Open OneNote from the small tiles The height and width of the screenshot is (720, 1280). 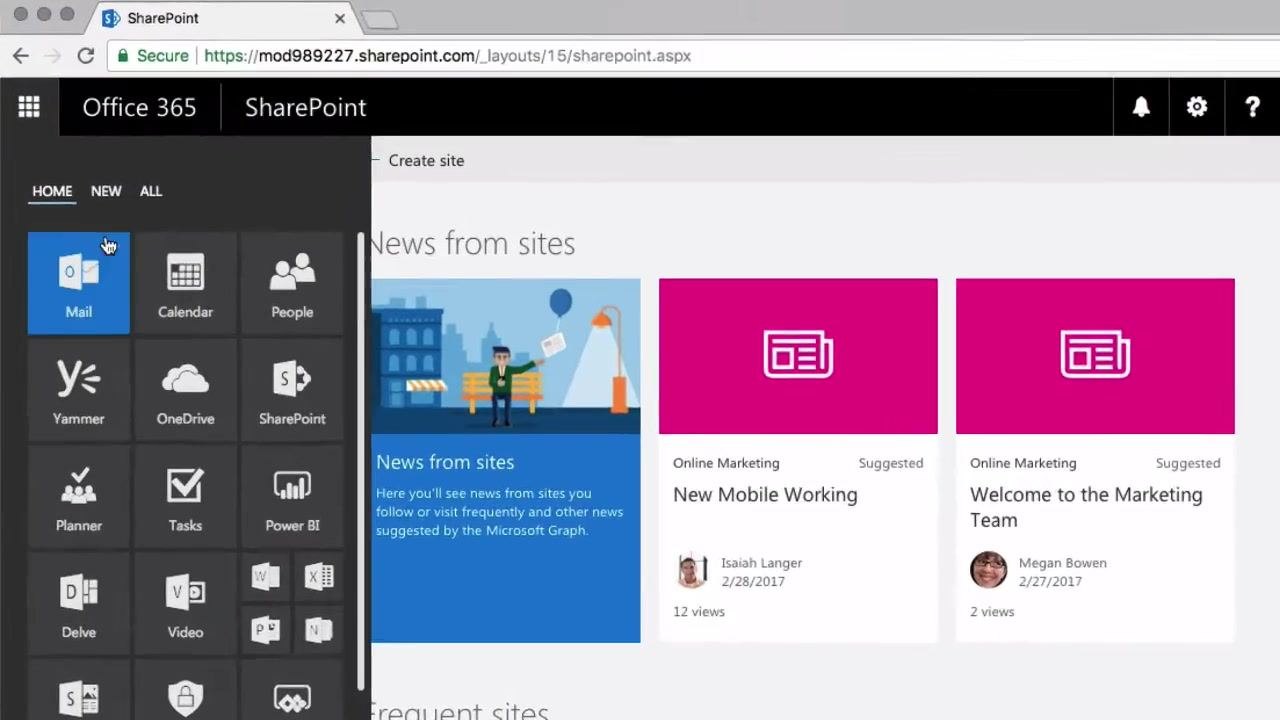click(319, 630)
